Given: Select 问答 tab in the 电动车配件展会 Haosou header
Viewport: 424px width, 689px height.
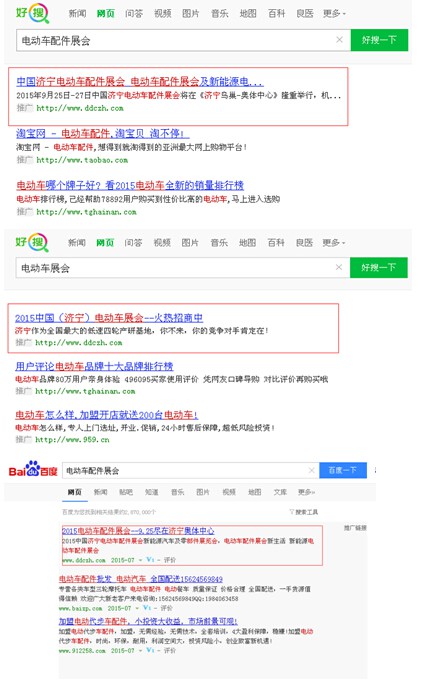Looking at the screenshot, I should 134,14.
